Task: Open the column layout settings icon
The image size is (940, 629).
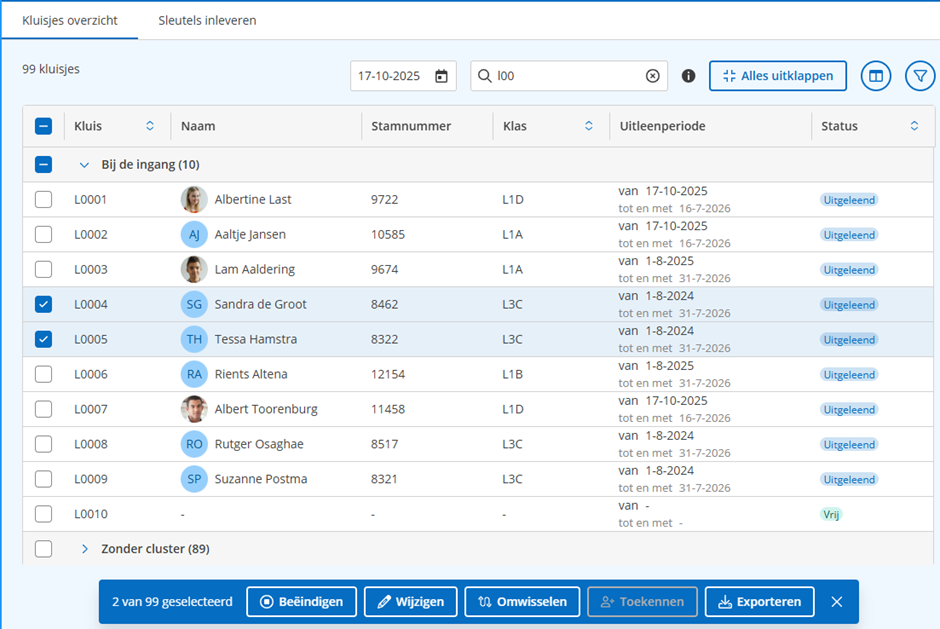Action: point(875,76)
